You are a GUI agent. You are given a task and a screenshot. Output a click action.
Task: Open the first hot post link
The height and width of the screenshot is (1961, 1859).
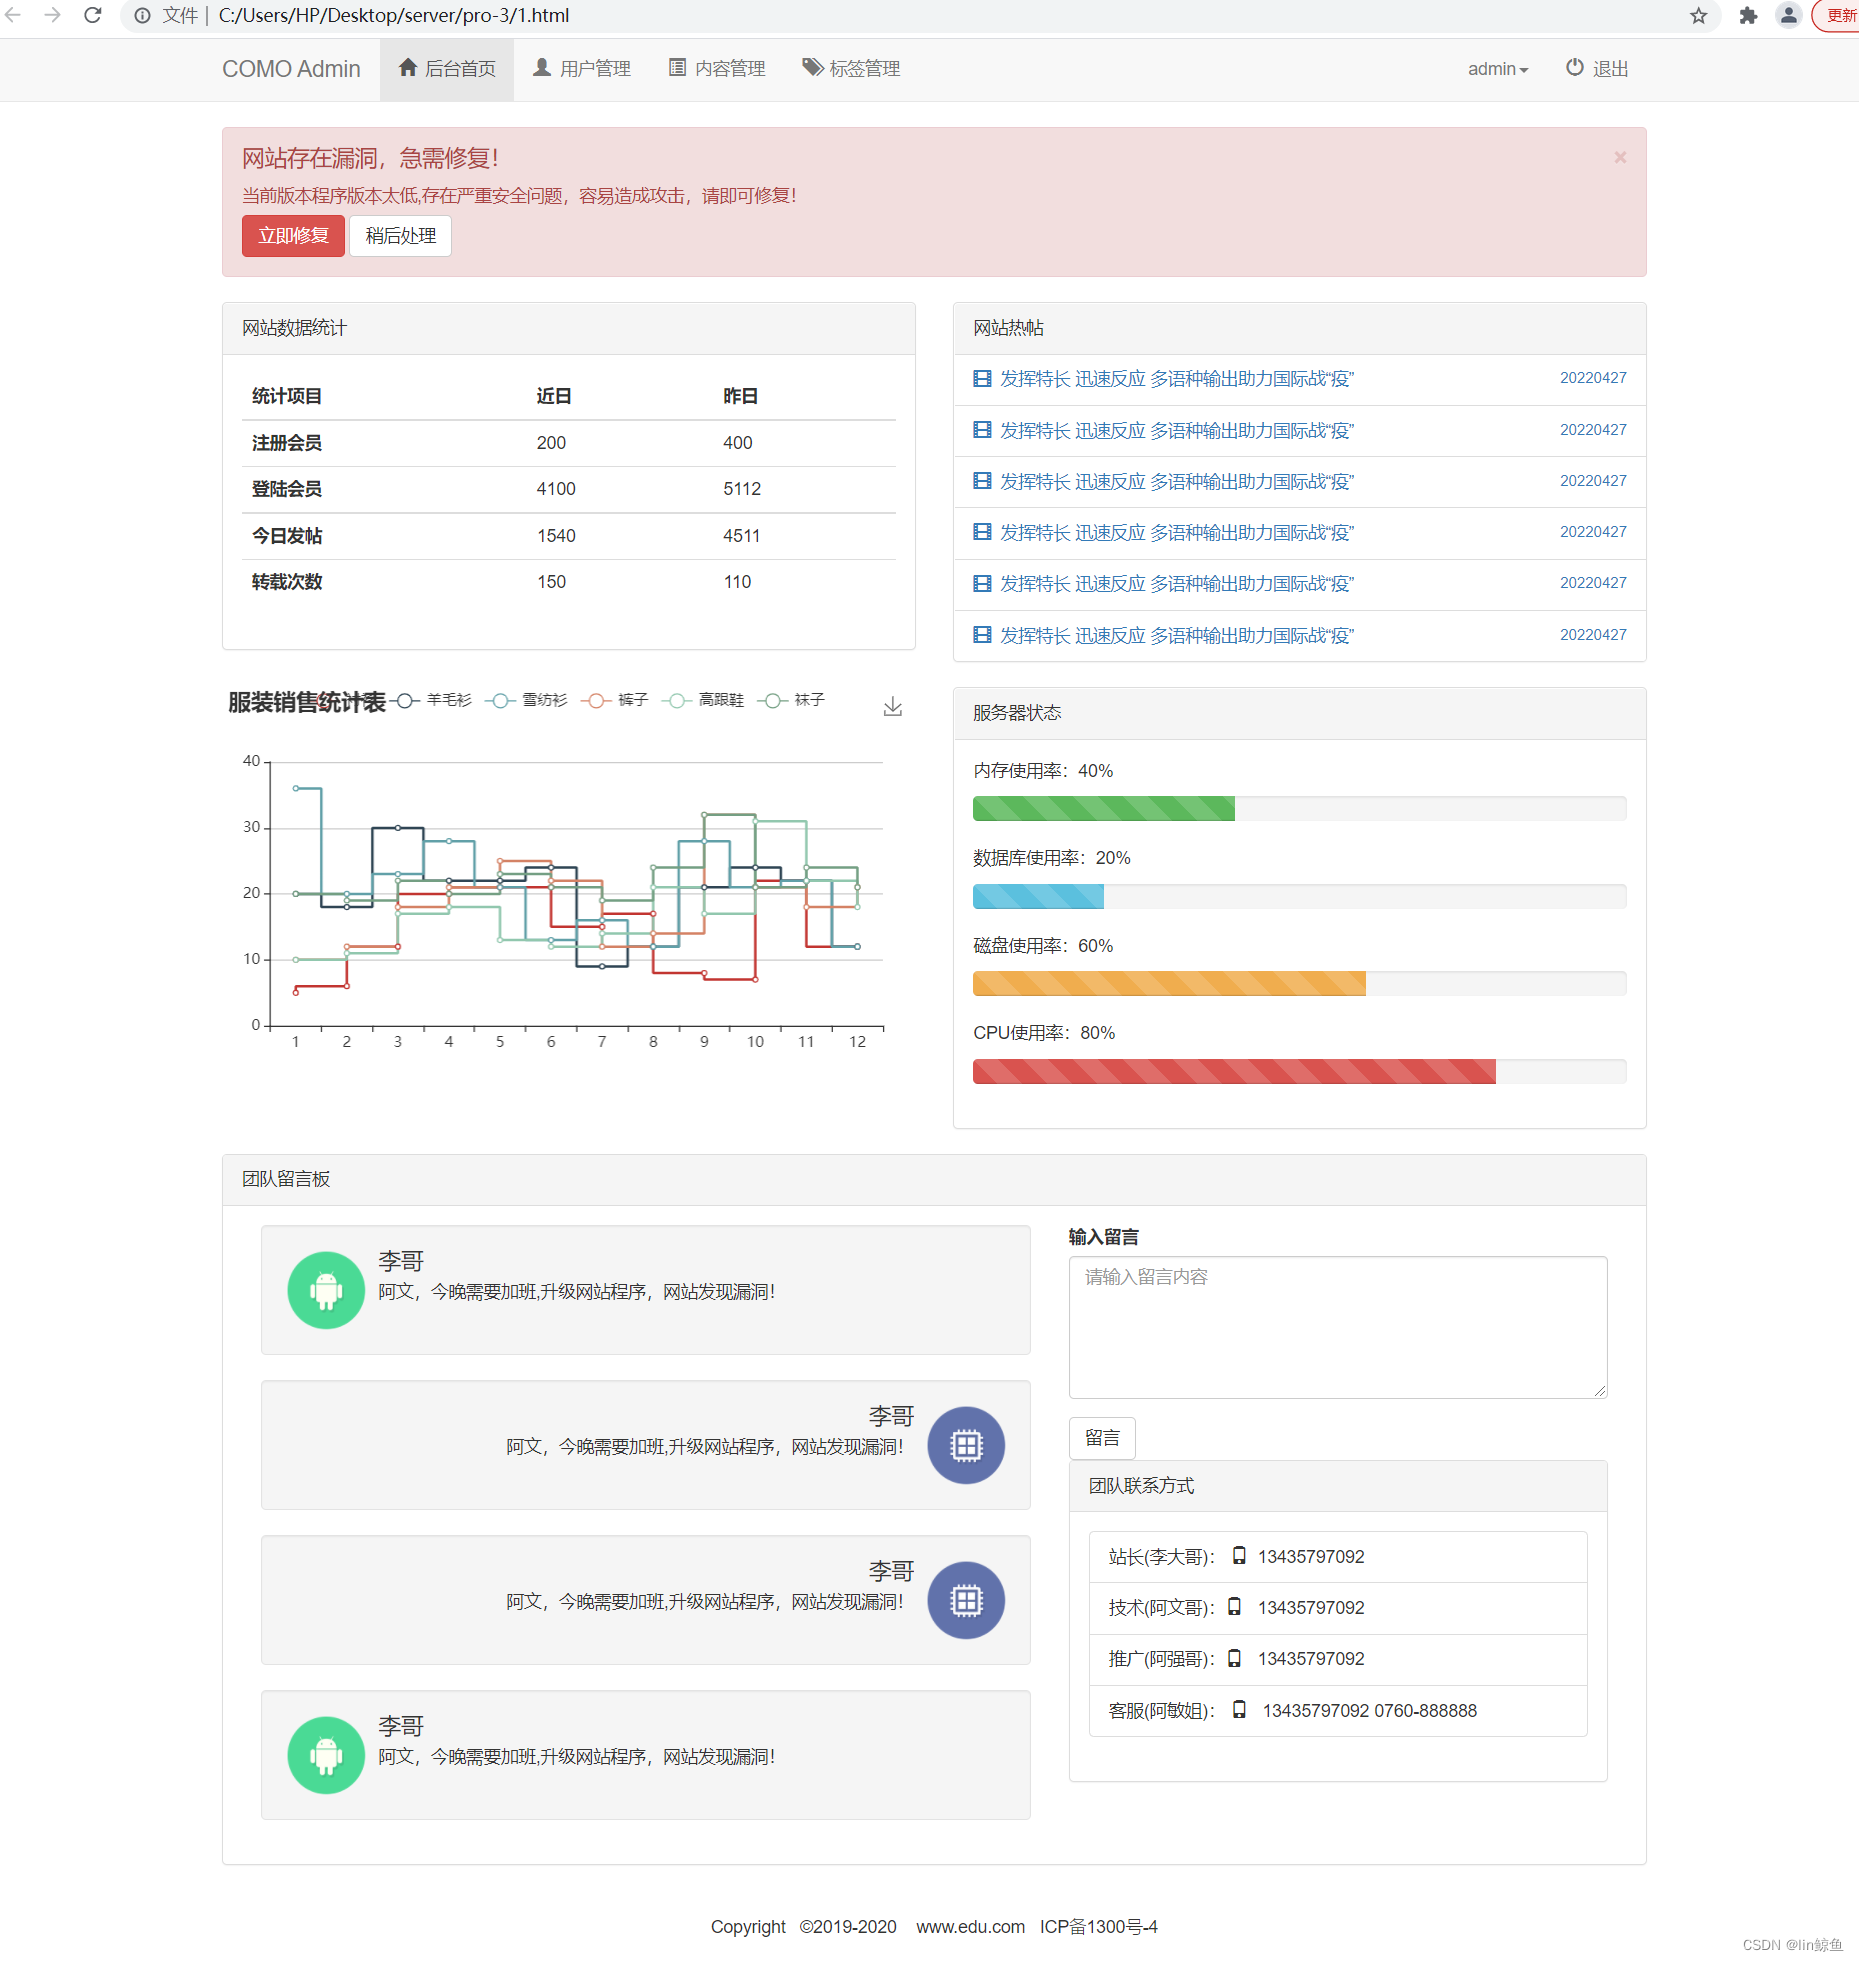(1176, 379)
